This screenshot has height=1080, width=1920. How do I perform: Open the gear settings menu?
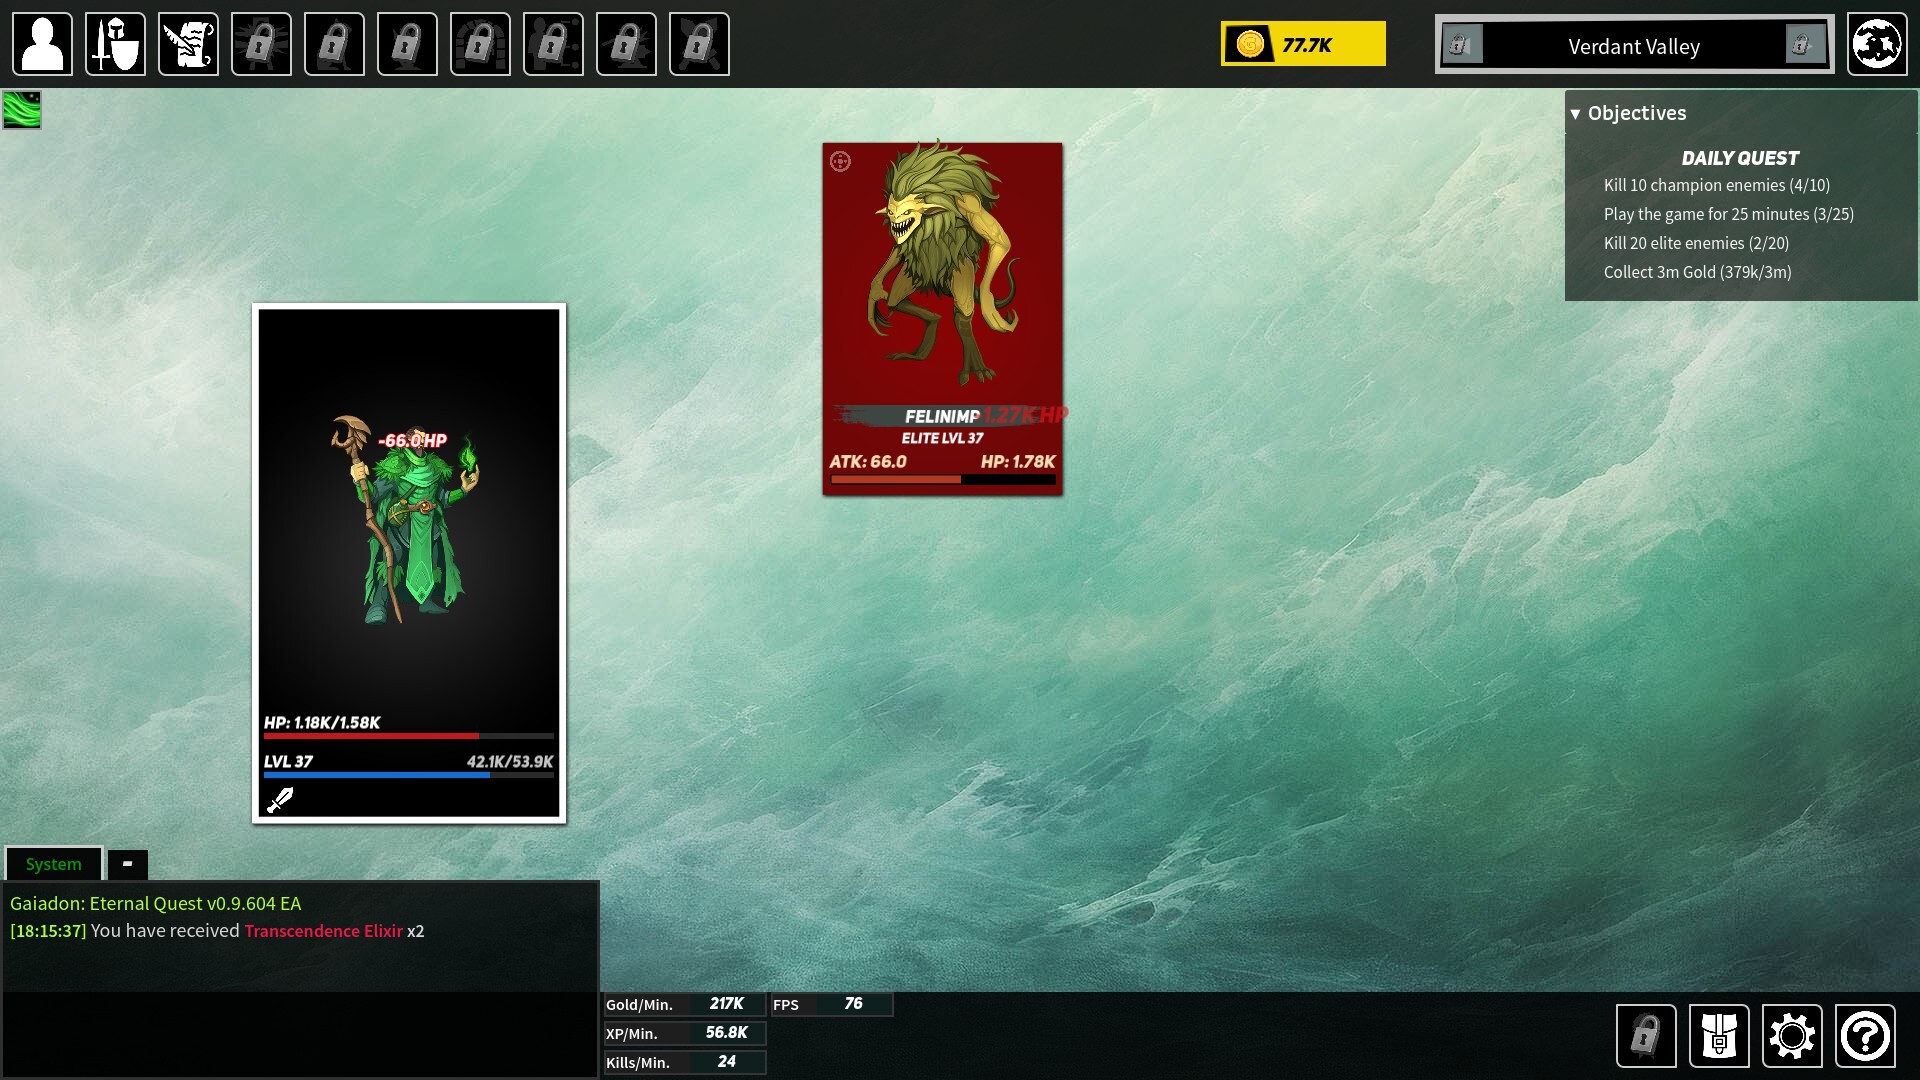coord(1791,1036)
